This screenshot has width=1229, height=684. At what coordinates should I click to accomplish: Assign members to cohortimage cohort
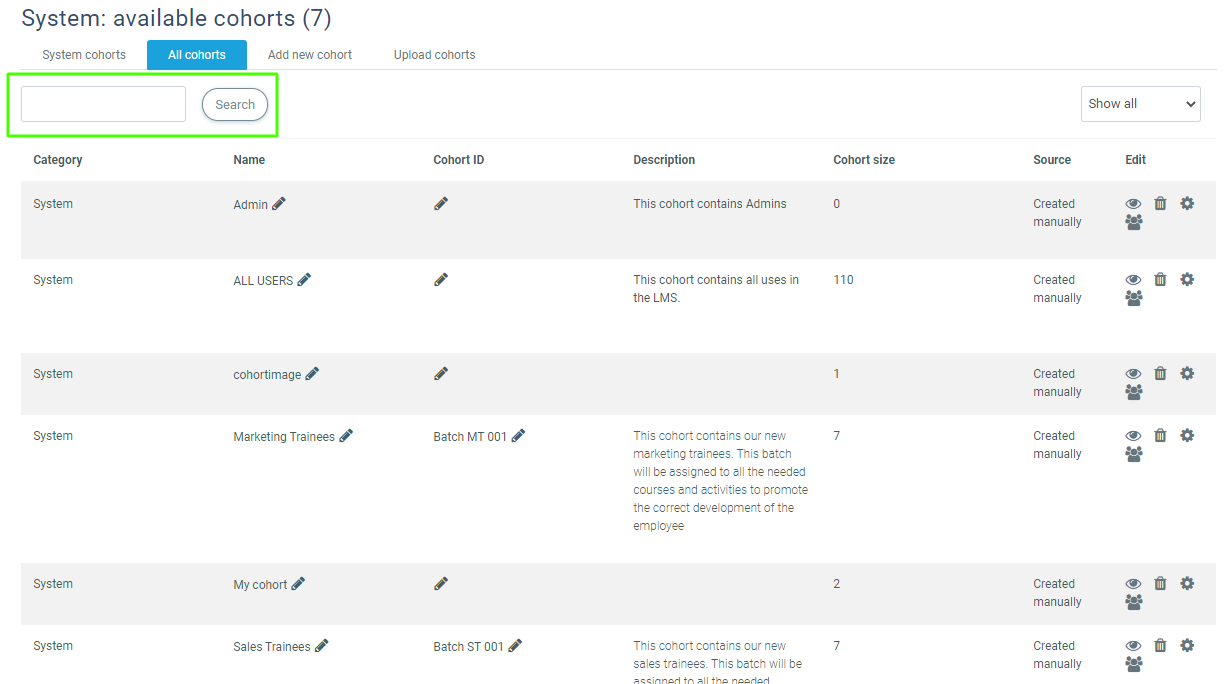point(1133,393)
